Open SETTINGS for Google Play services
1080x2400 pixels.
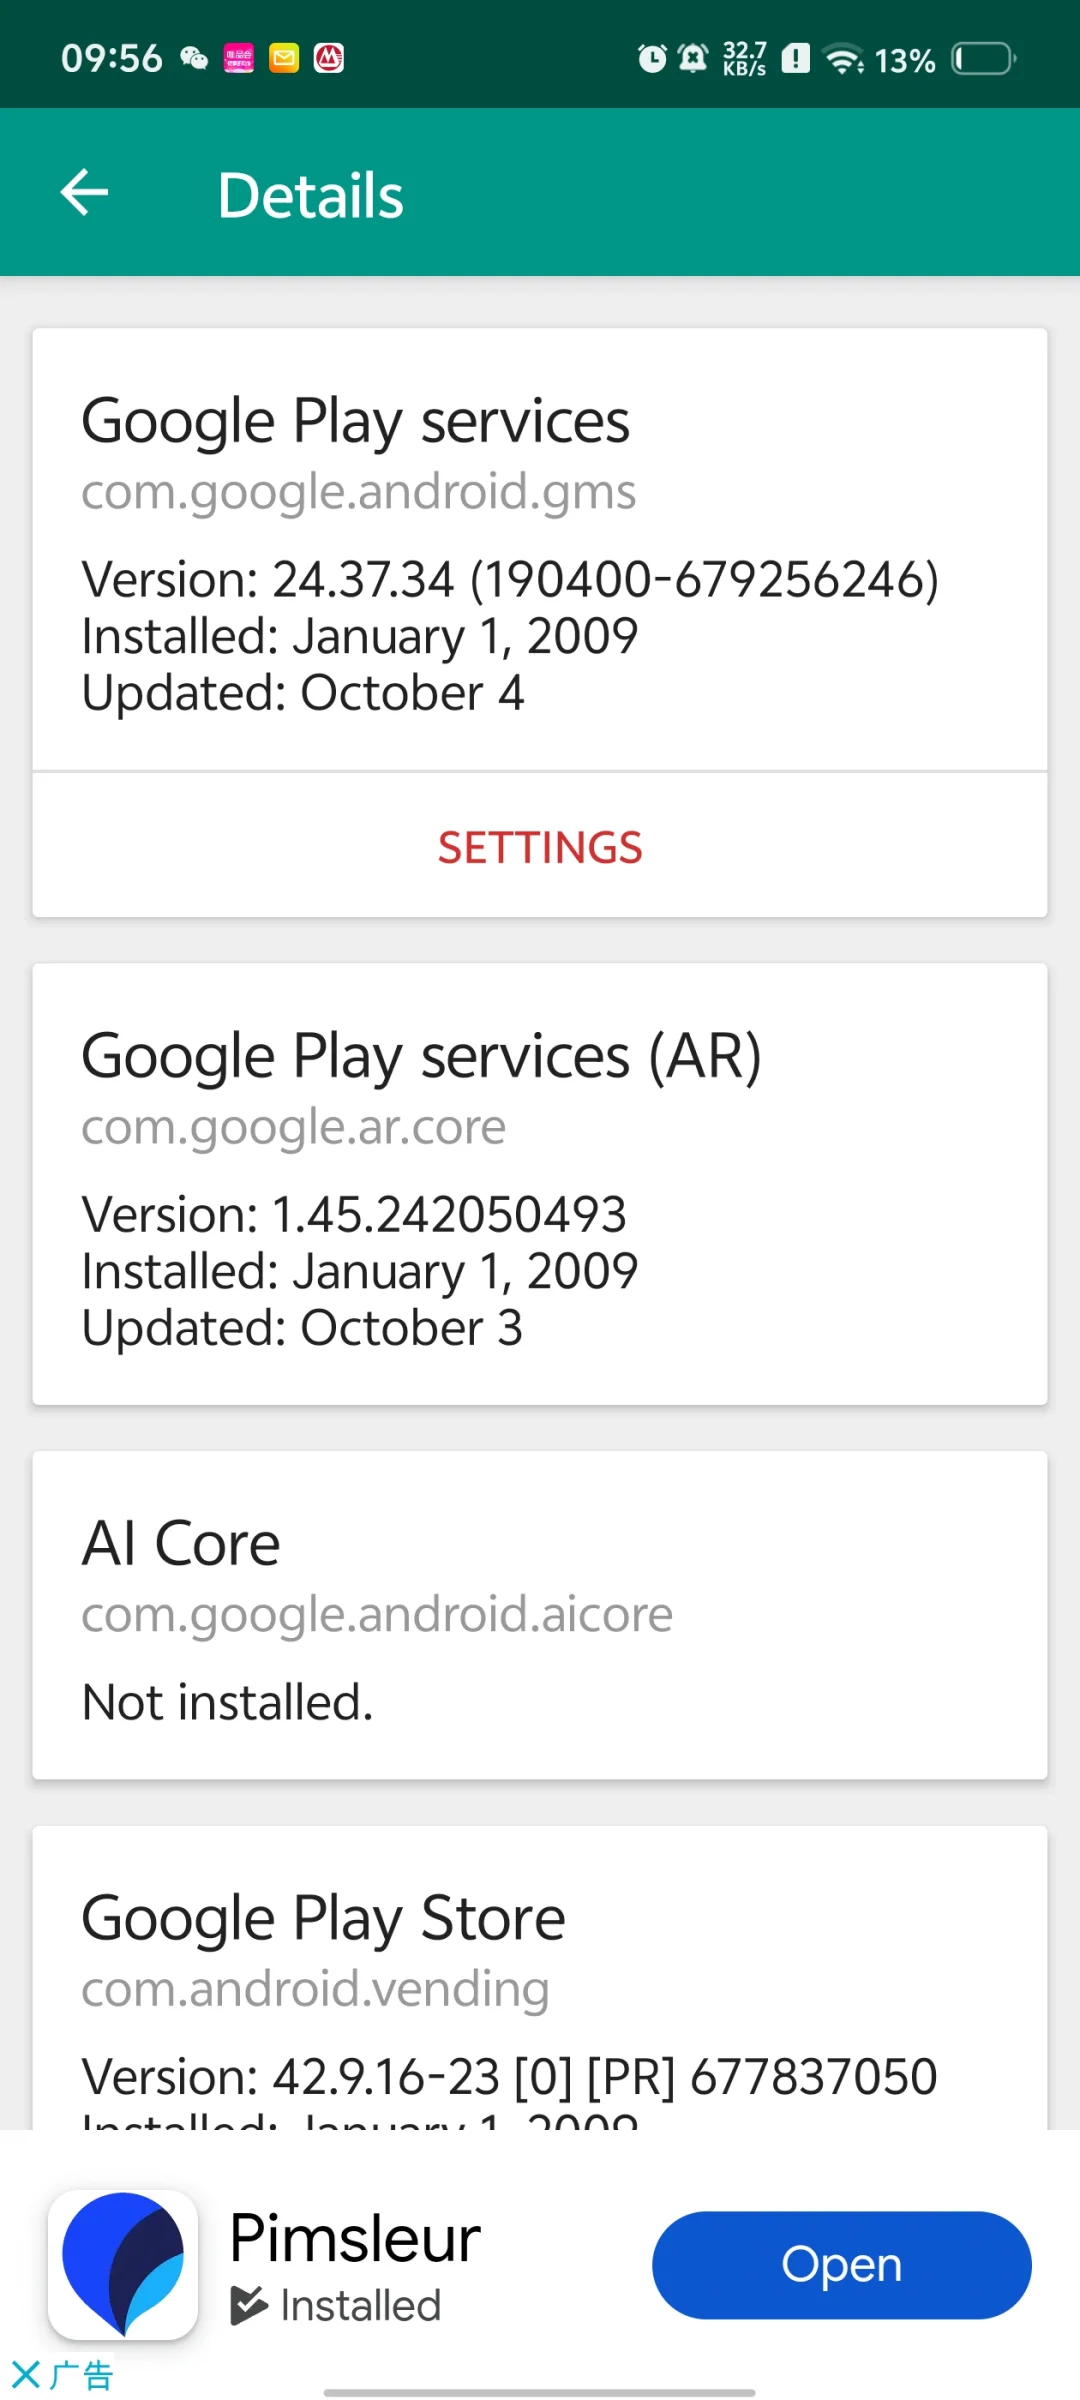coord(540,847)
